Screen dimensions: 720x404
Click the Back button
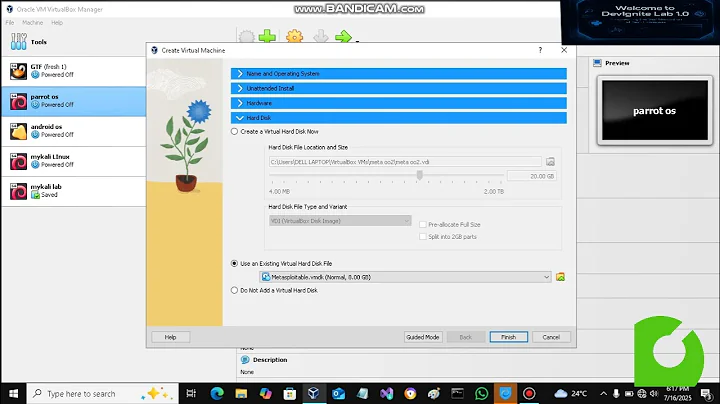coord(466,337)
